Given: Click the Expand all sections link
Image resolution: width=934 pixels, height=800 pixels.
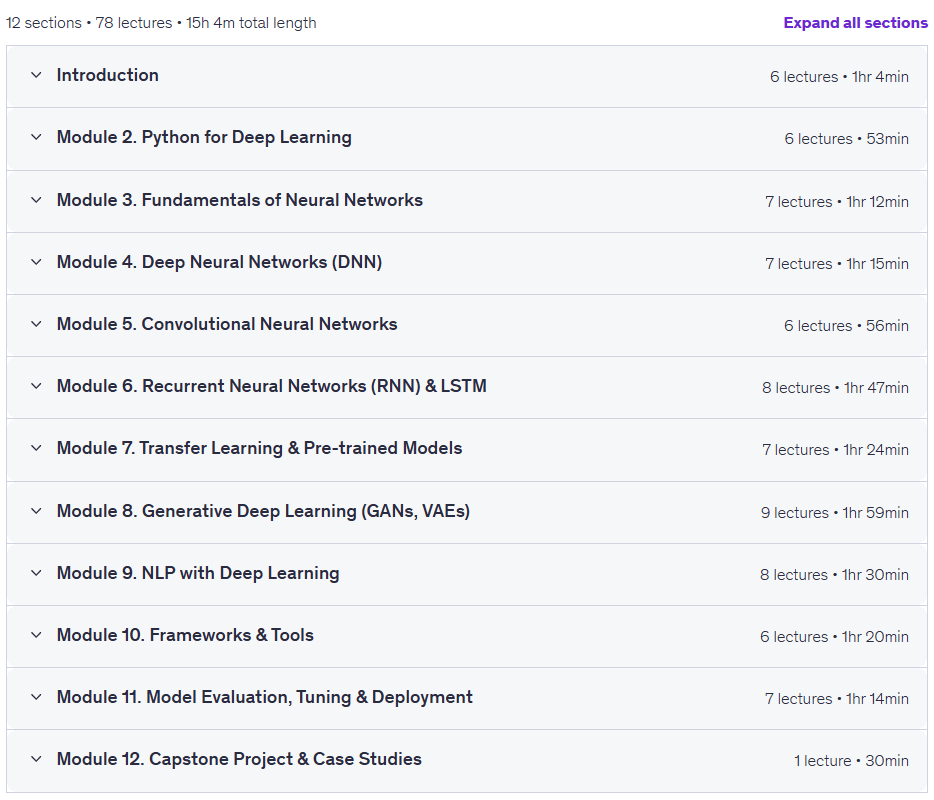Looking at the screenshot, I should tap(855, 23).
